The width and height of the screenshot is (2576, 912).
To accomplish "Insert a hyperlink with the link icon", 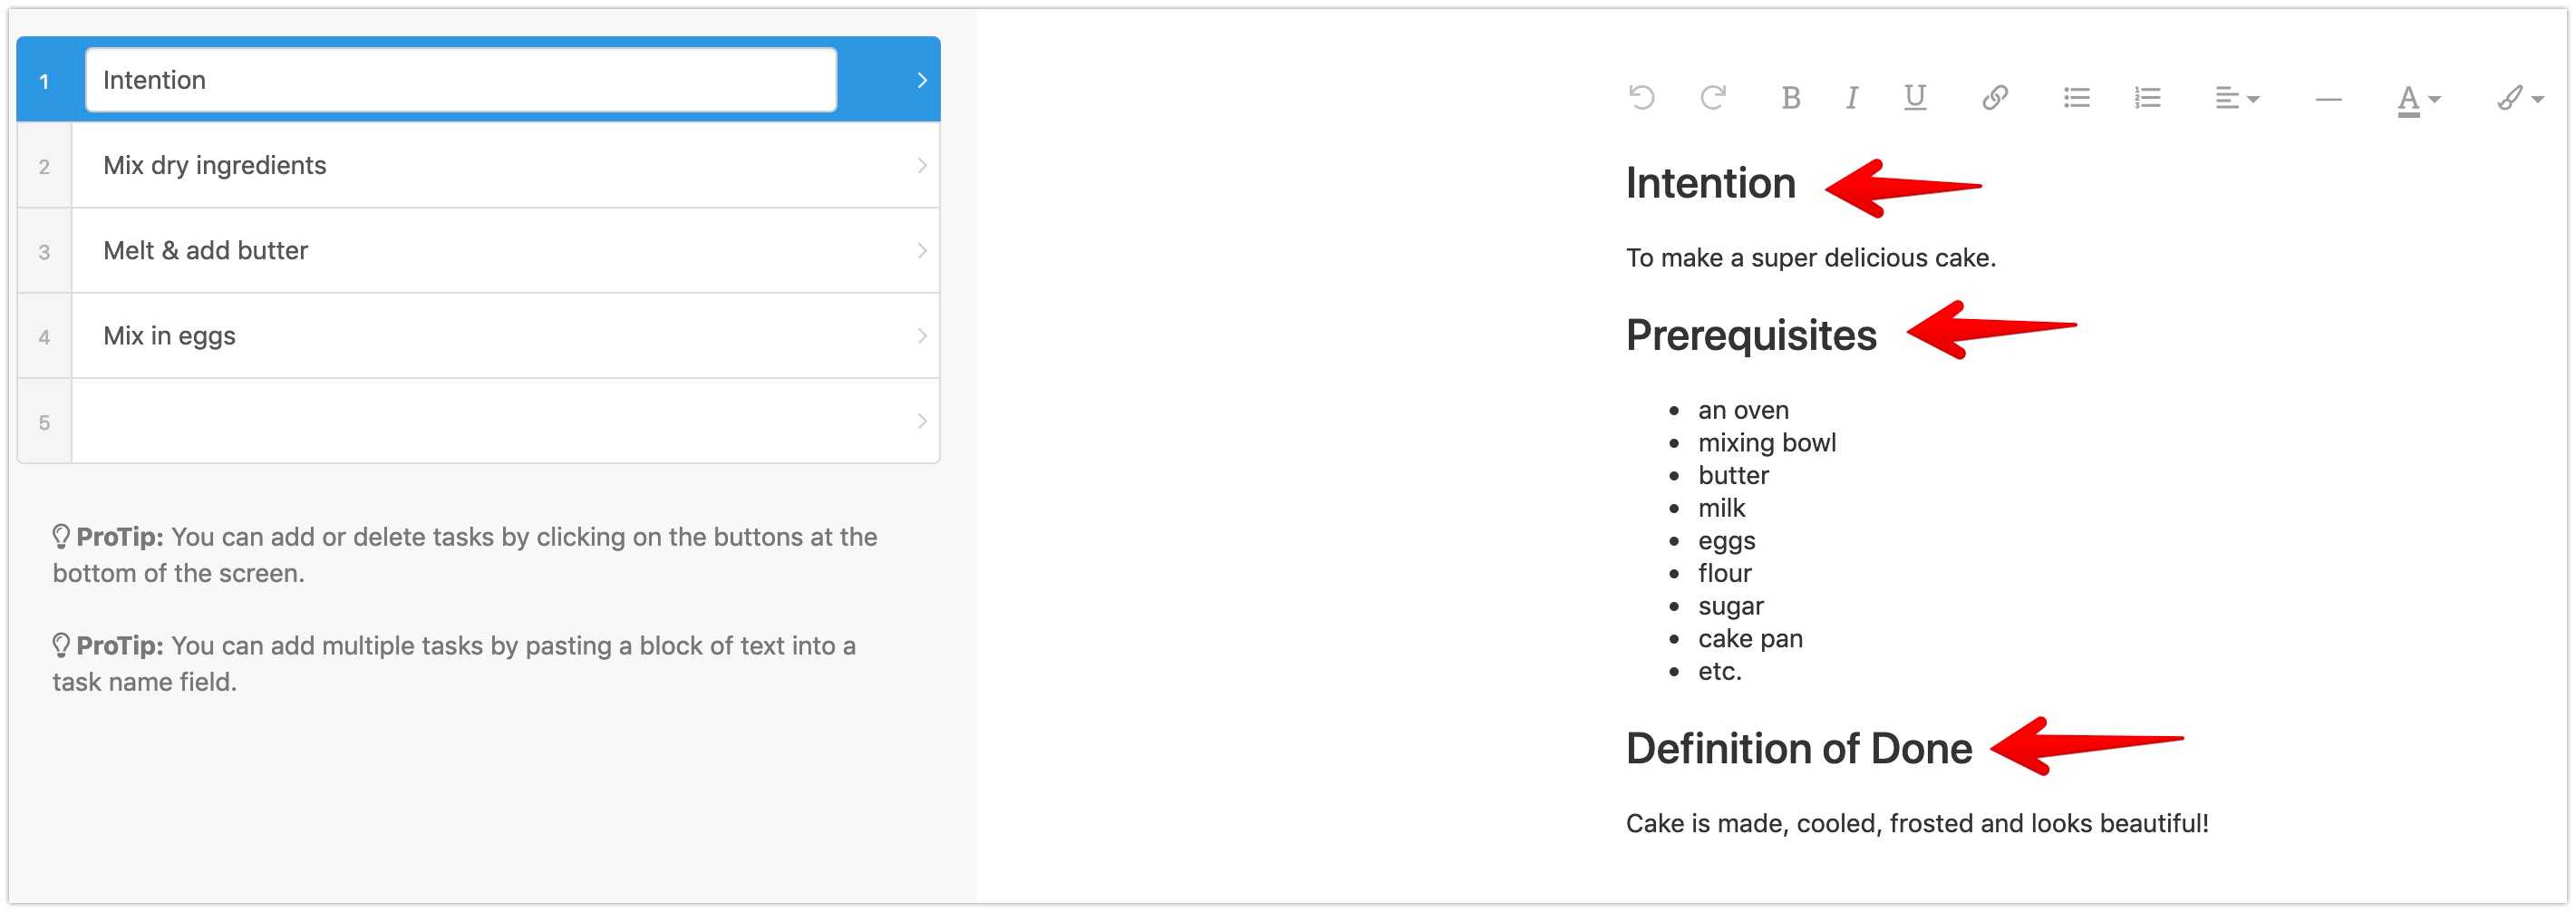I will 1994,97.
